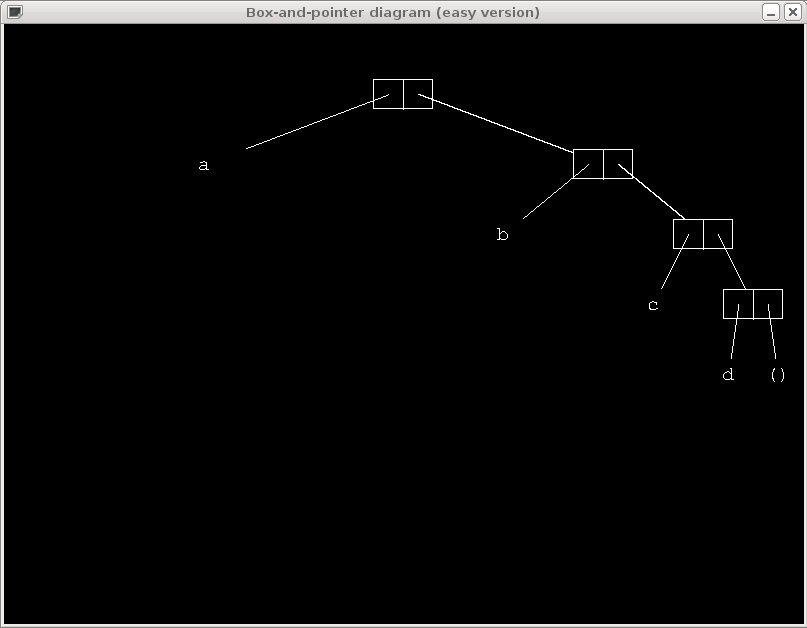The image size is (807, 628).
Task: Click the empty list symbol '()'
Action: [x=778, y=375]
